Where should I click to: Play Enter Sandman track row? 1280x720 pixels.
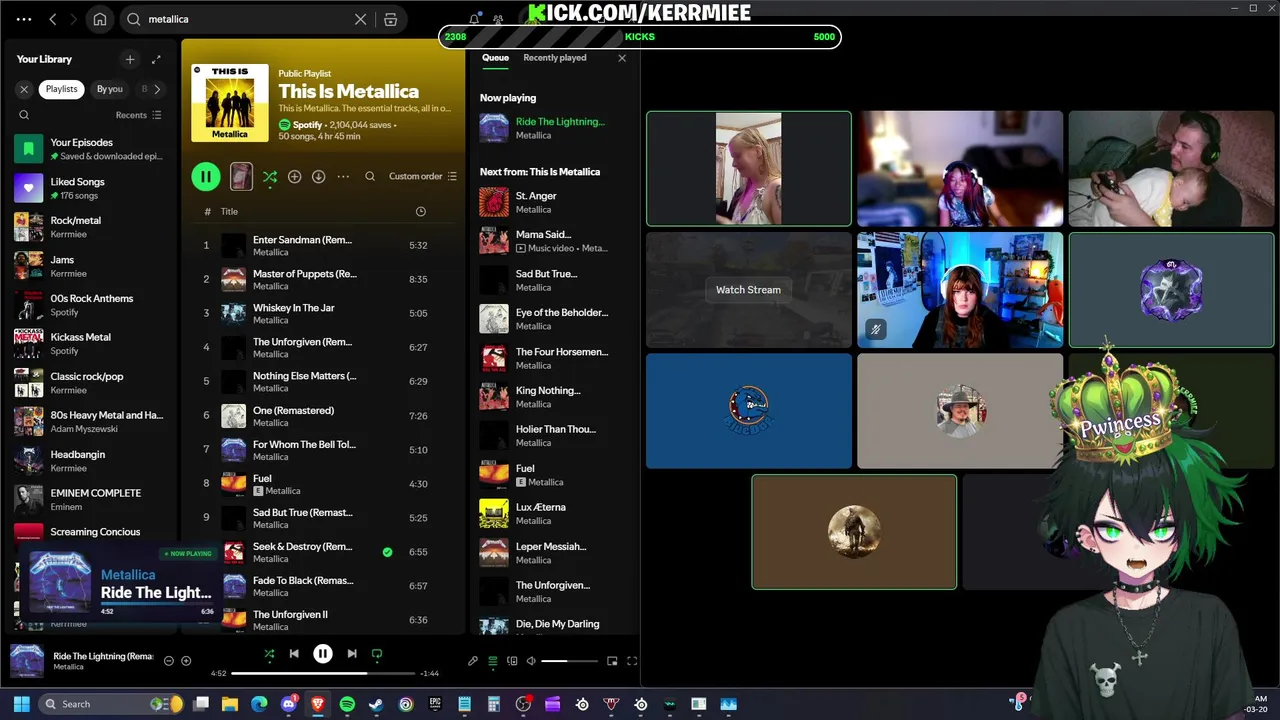(322, 246)
